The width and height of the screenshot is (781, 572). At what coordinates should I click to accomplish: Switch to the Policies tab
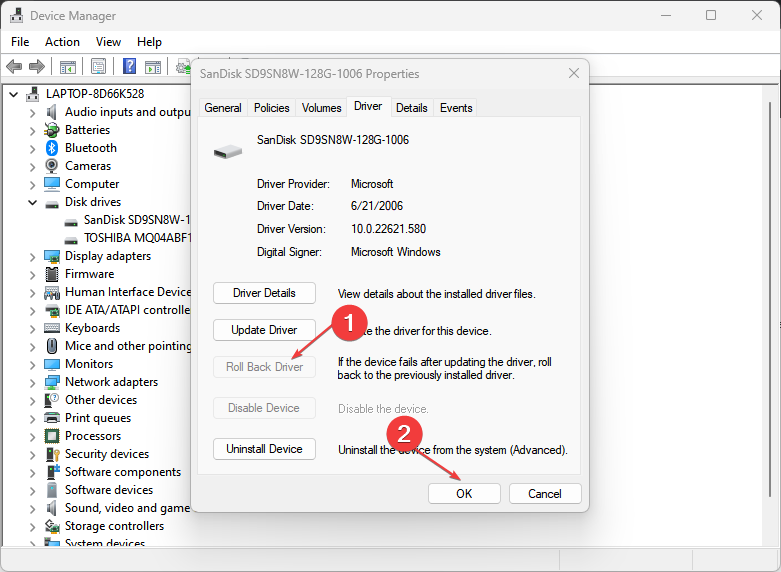271,108
